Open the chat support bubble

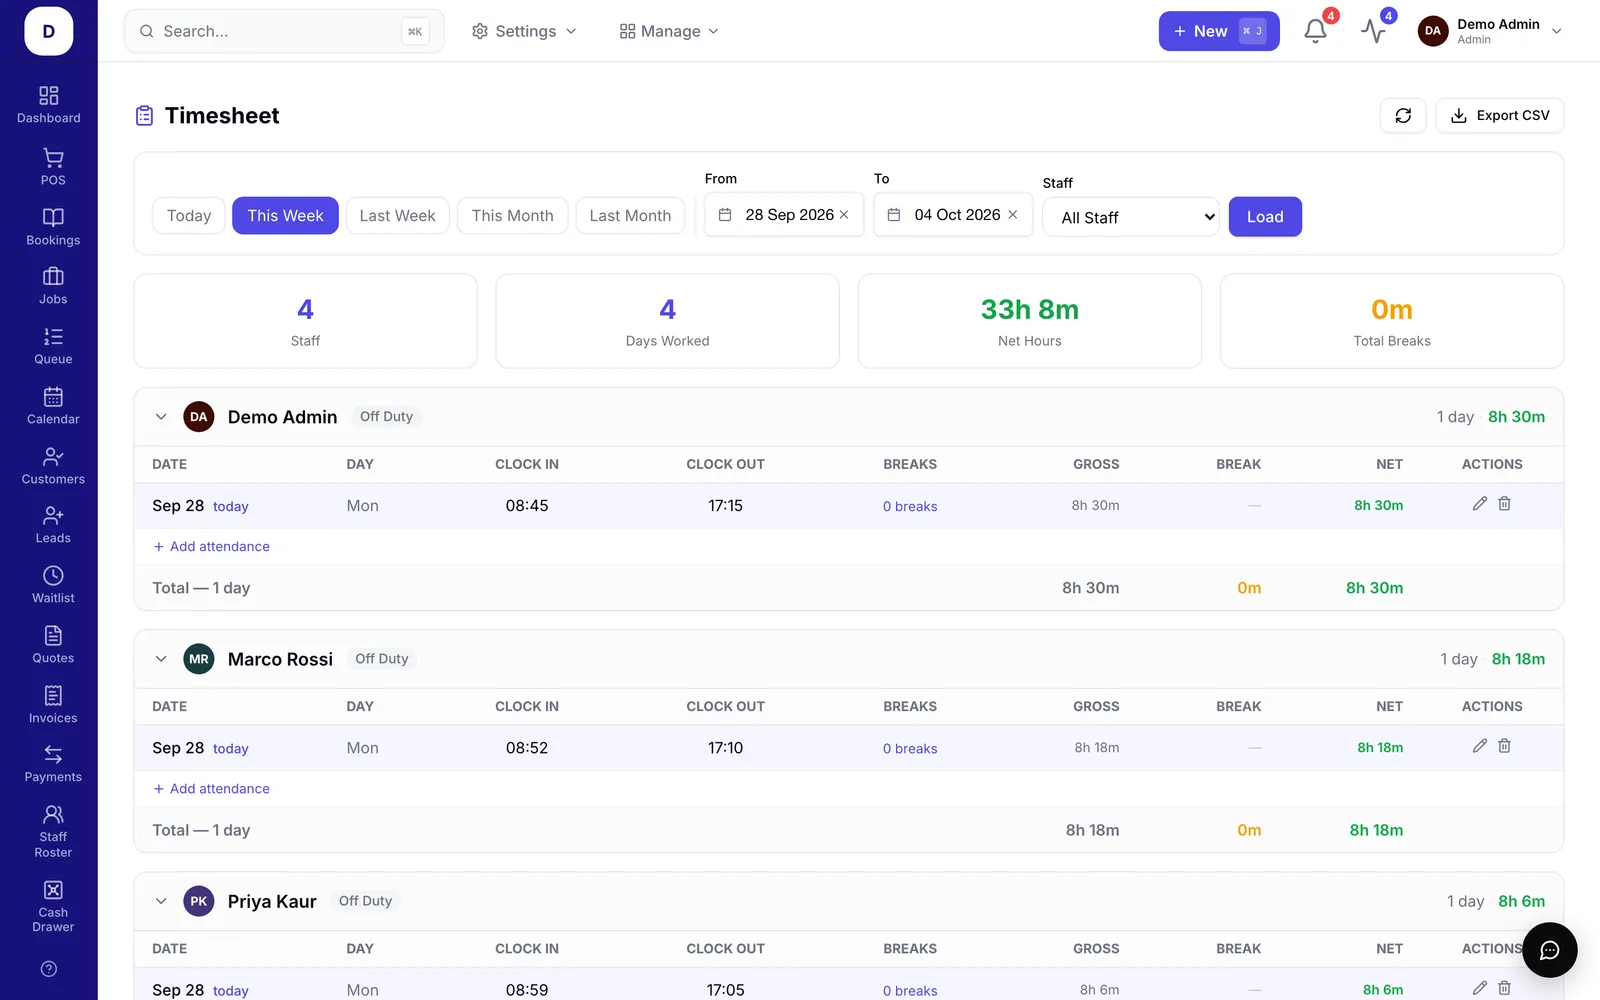point(1549,950)
